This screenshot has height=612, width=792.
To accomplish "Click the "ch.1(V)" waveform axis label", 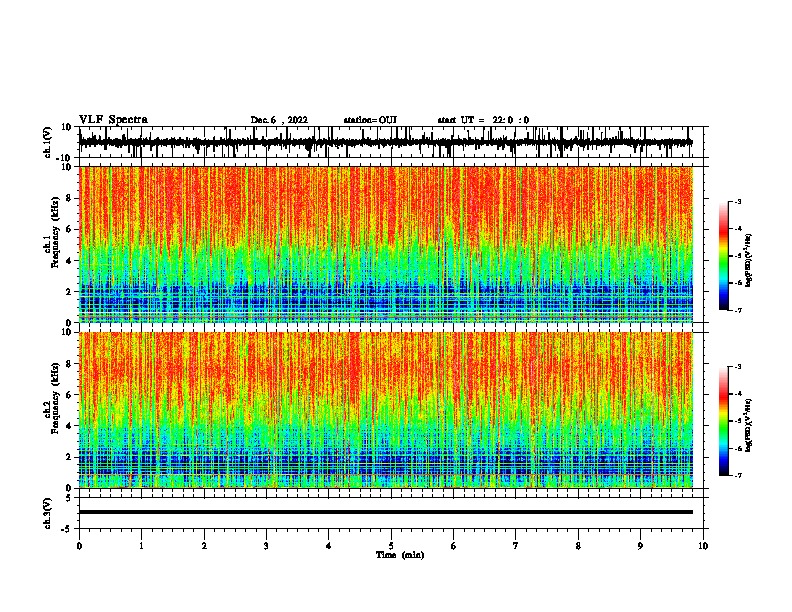I will (x=48, y=142).
